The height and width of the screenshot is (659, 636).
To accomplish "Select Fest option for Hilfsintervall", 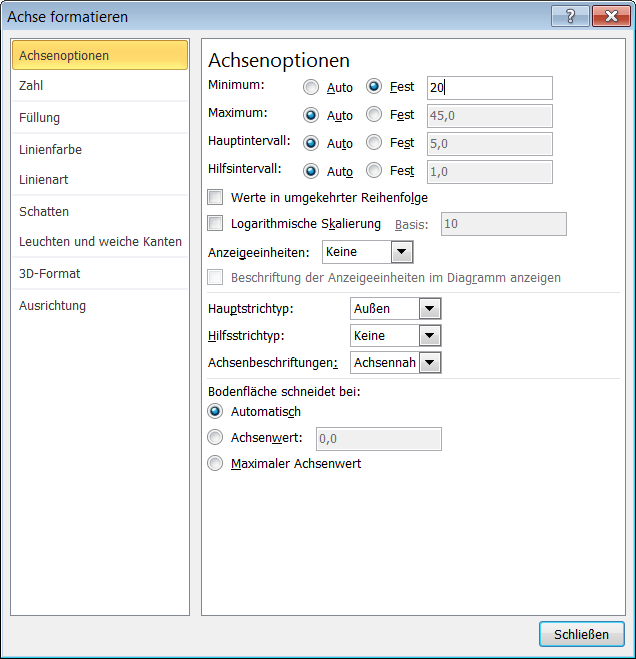I will 374,171.
